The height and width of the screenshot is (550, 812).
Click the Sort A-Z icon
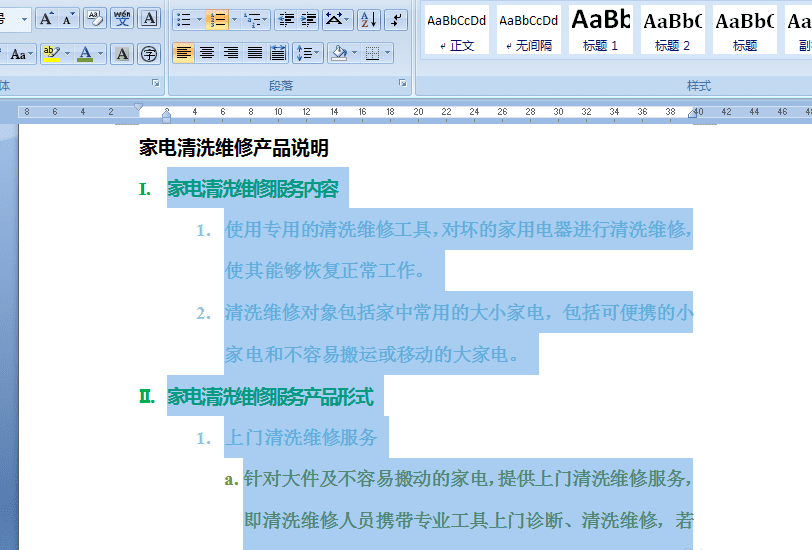368,20
